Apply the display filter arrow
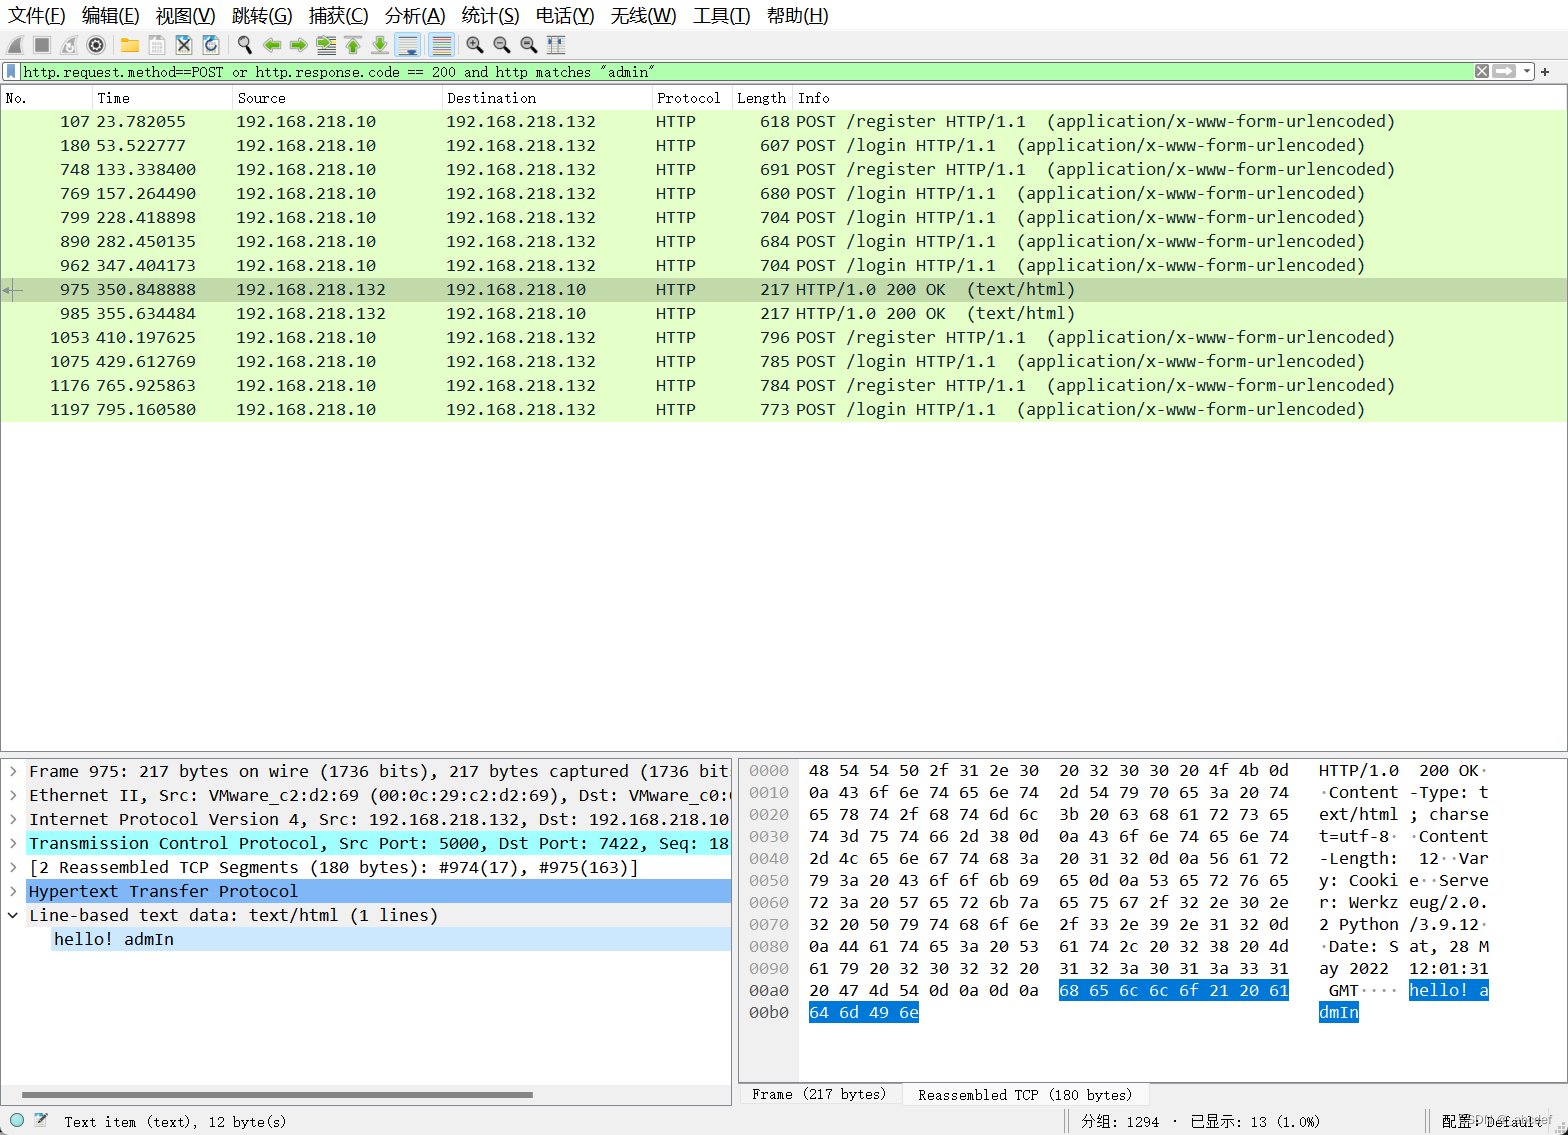The height and width of the screenshot is (1135, 1568). click(x=1504, y=72)
